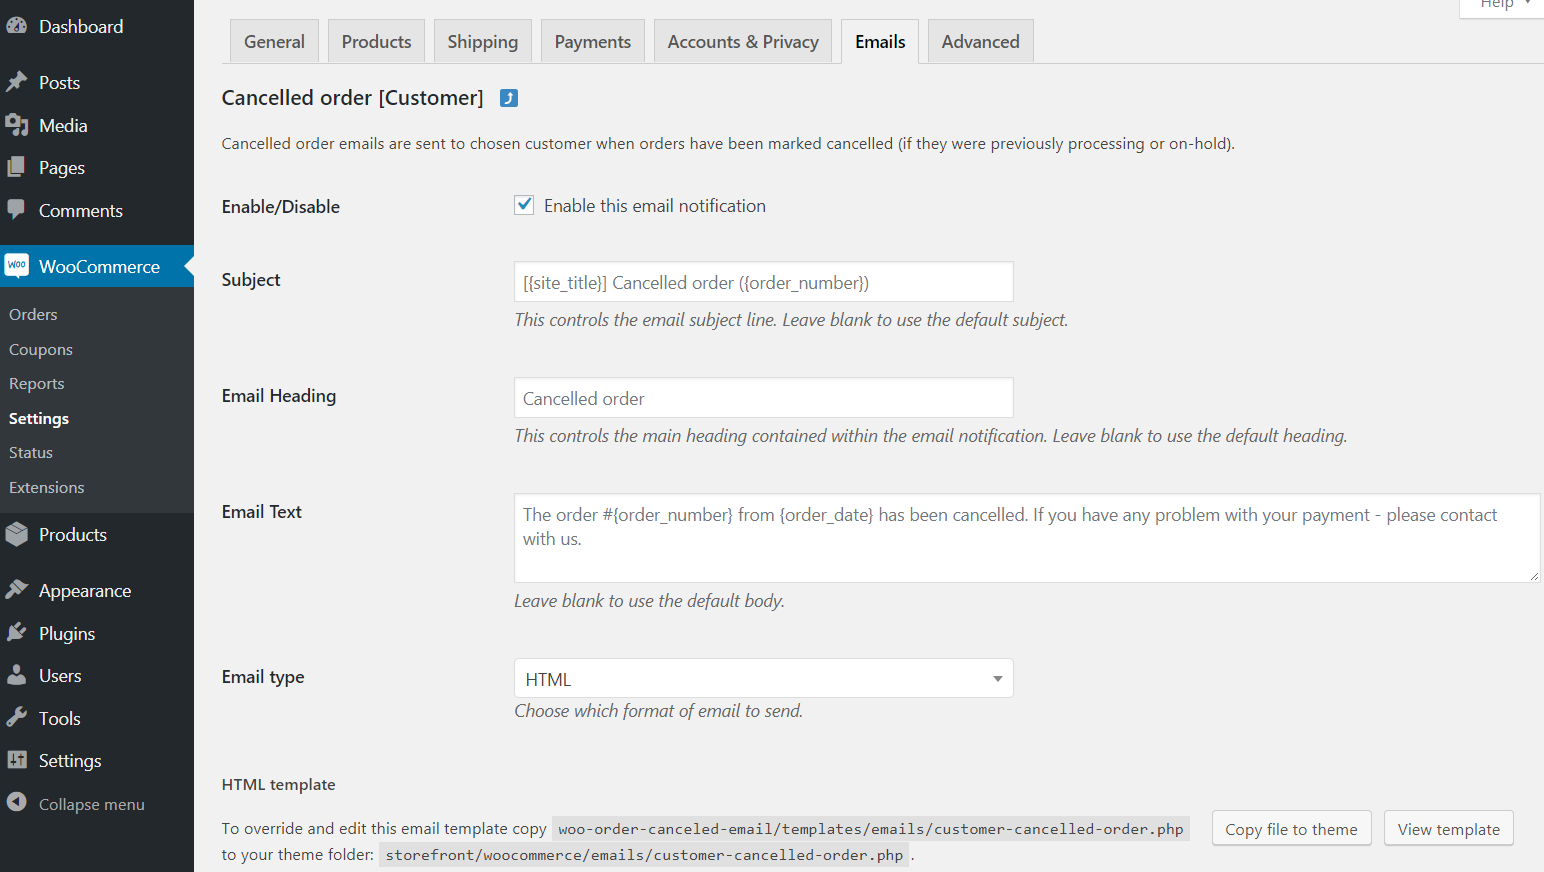
Task: Click Copy file to theme button
Action: coord(1291,829)
